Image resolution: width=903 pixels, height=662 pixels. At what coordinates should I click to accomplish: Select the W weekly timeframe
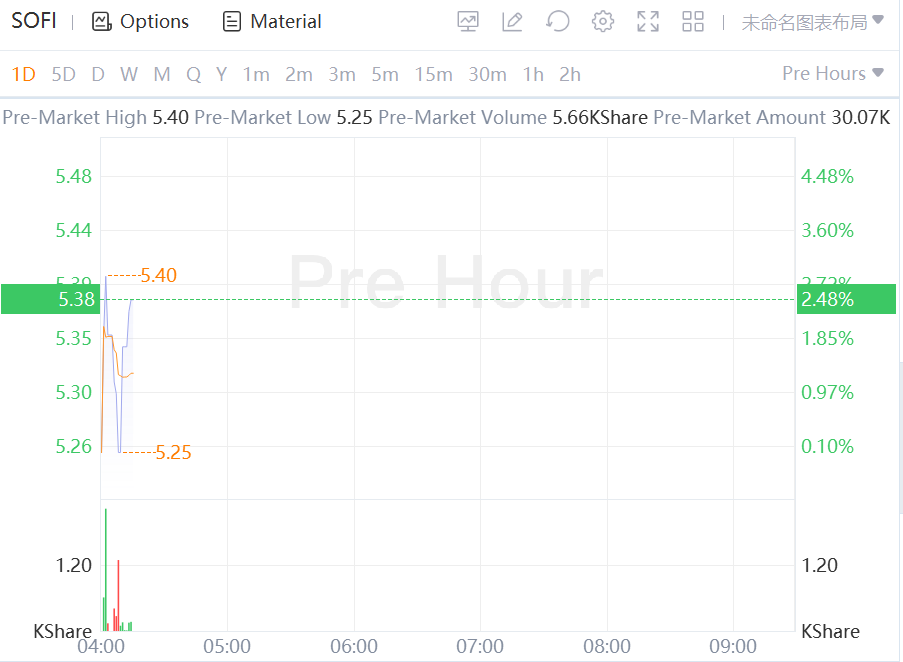(x=129, y=74)
